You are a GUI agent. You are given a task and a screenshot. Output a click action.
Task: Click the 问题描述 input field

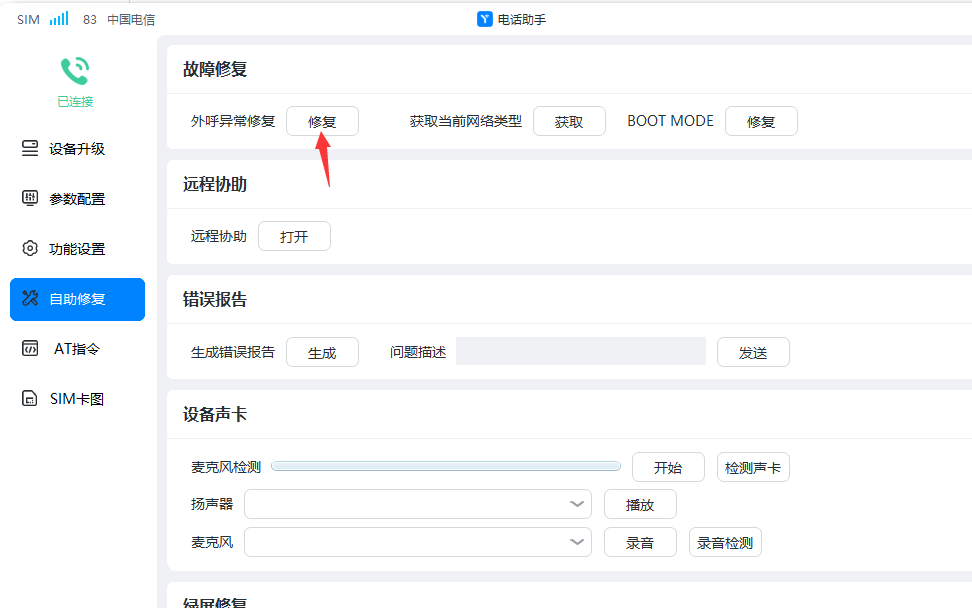tap(581, 351)
